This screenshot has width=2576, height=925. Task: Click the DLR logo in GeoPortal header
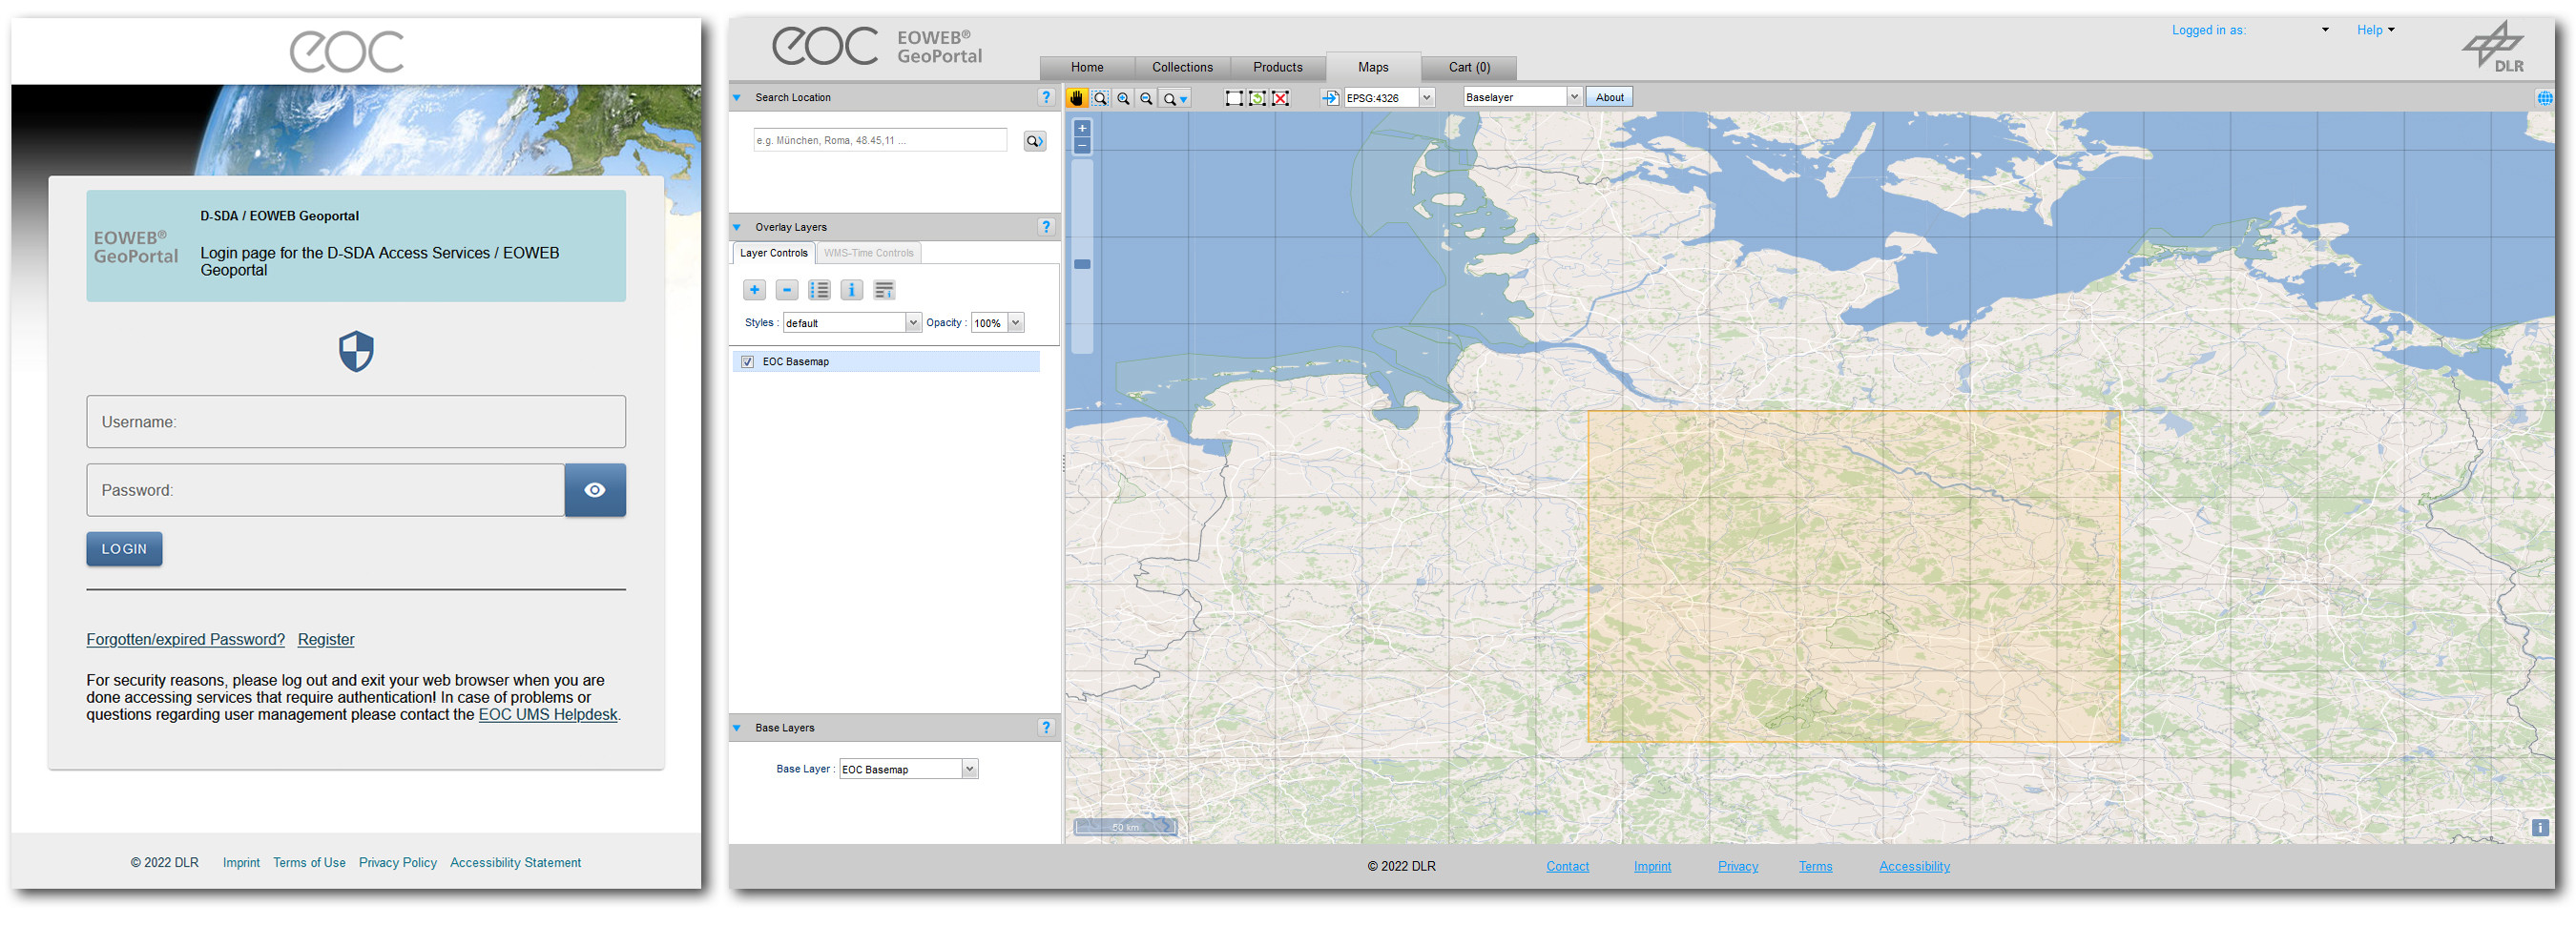tap(2494, 47)
